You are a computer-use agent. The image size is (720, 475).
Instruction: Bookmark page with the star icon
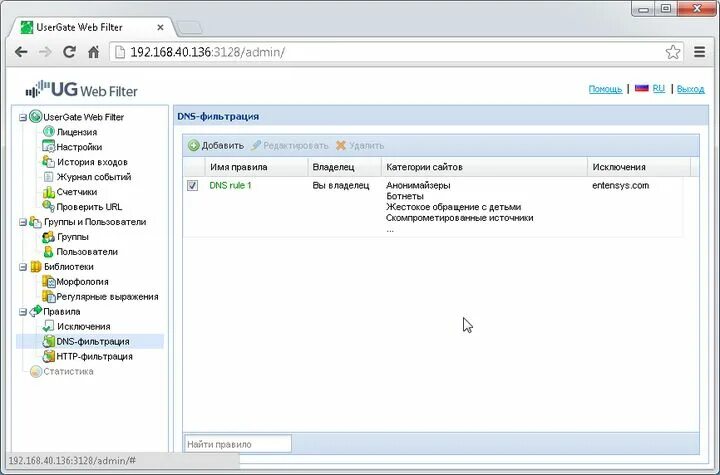point(673,52)
